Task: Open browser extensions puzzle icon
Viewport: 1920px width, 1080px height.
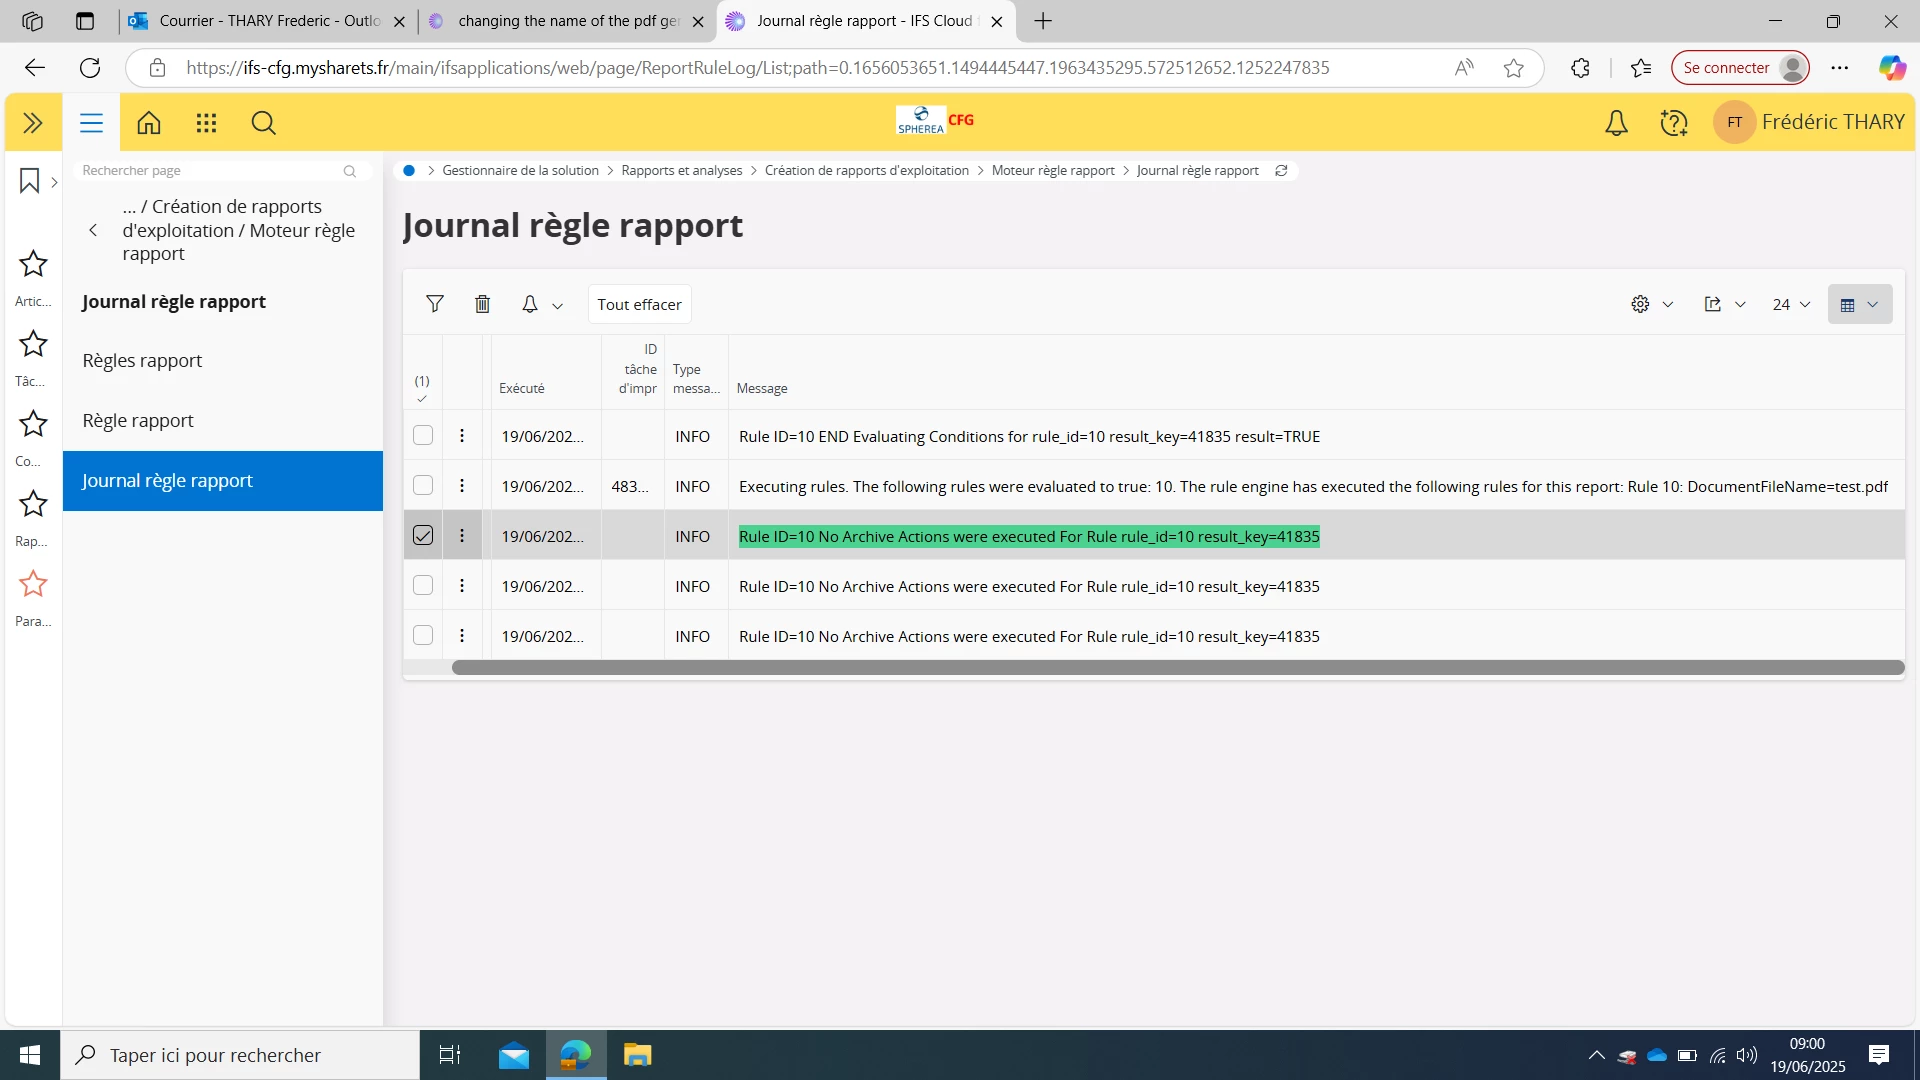Action: (x=1580, y=68)
